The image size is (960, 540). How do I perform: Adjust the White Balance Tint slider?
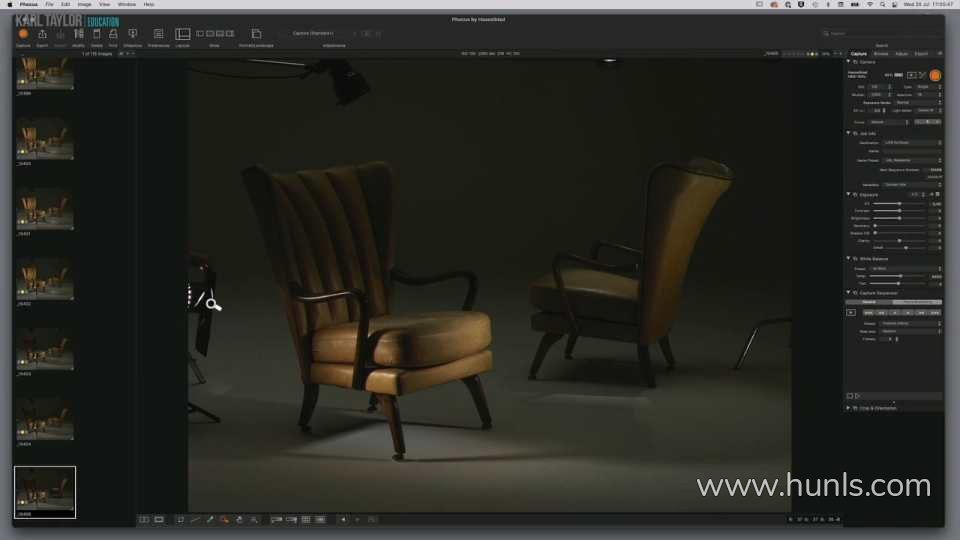coord(899,283)
